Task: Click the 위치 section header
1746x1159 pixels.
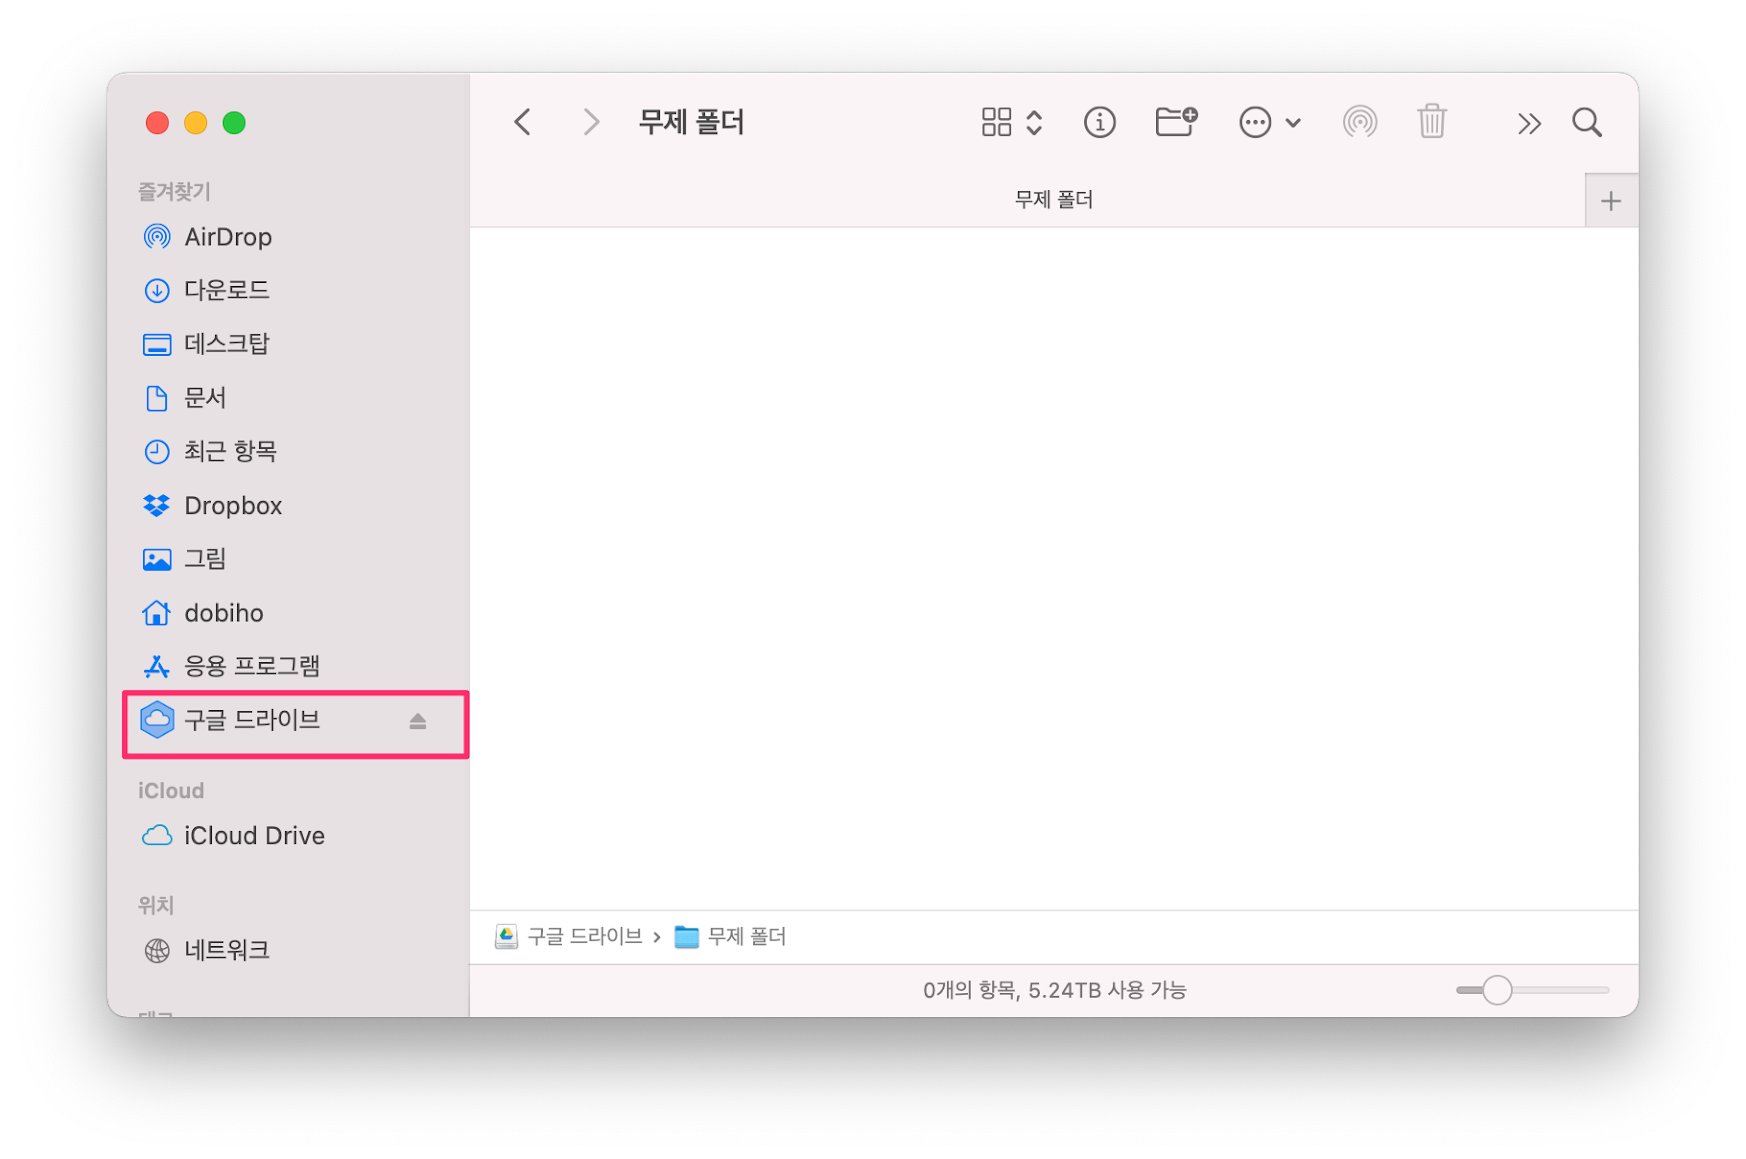Action: (x=156, y=905)
